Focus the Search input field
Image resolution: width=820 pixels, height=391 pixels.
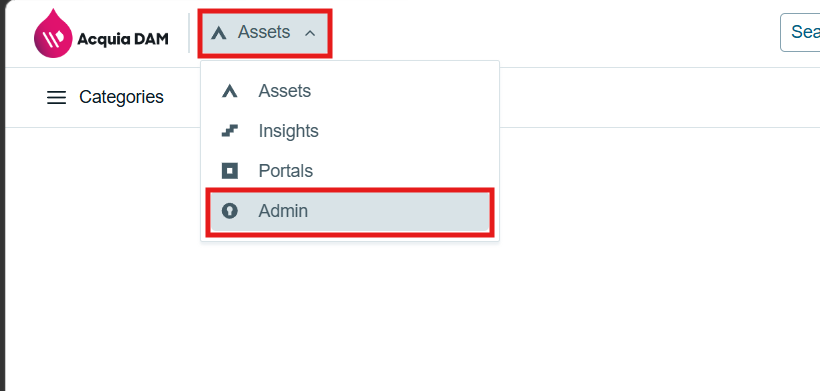[x=800, y=32]
